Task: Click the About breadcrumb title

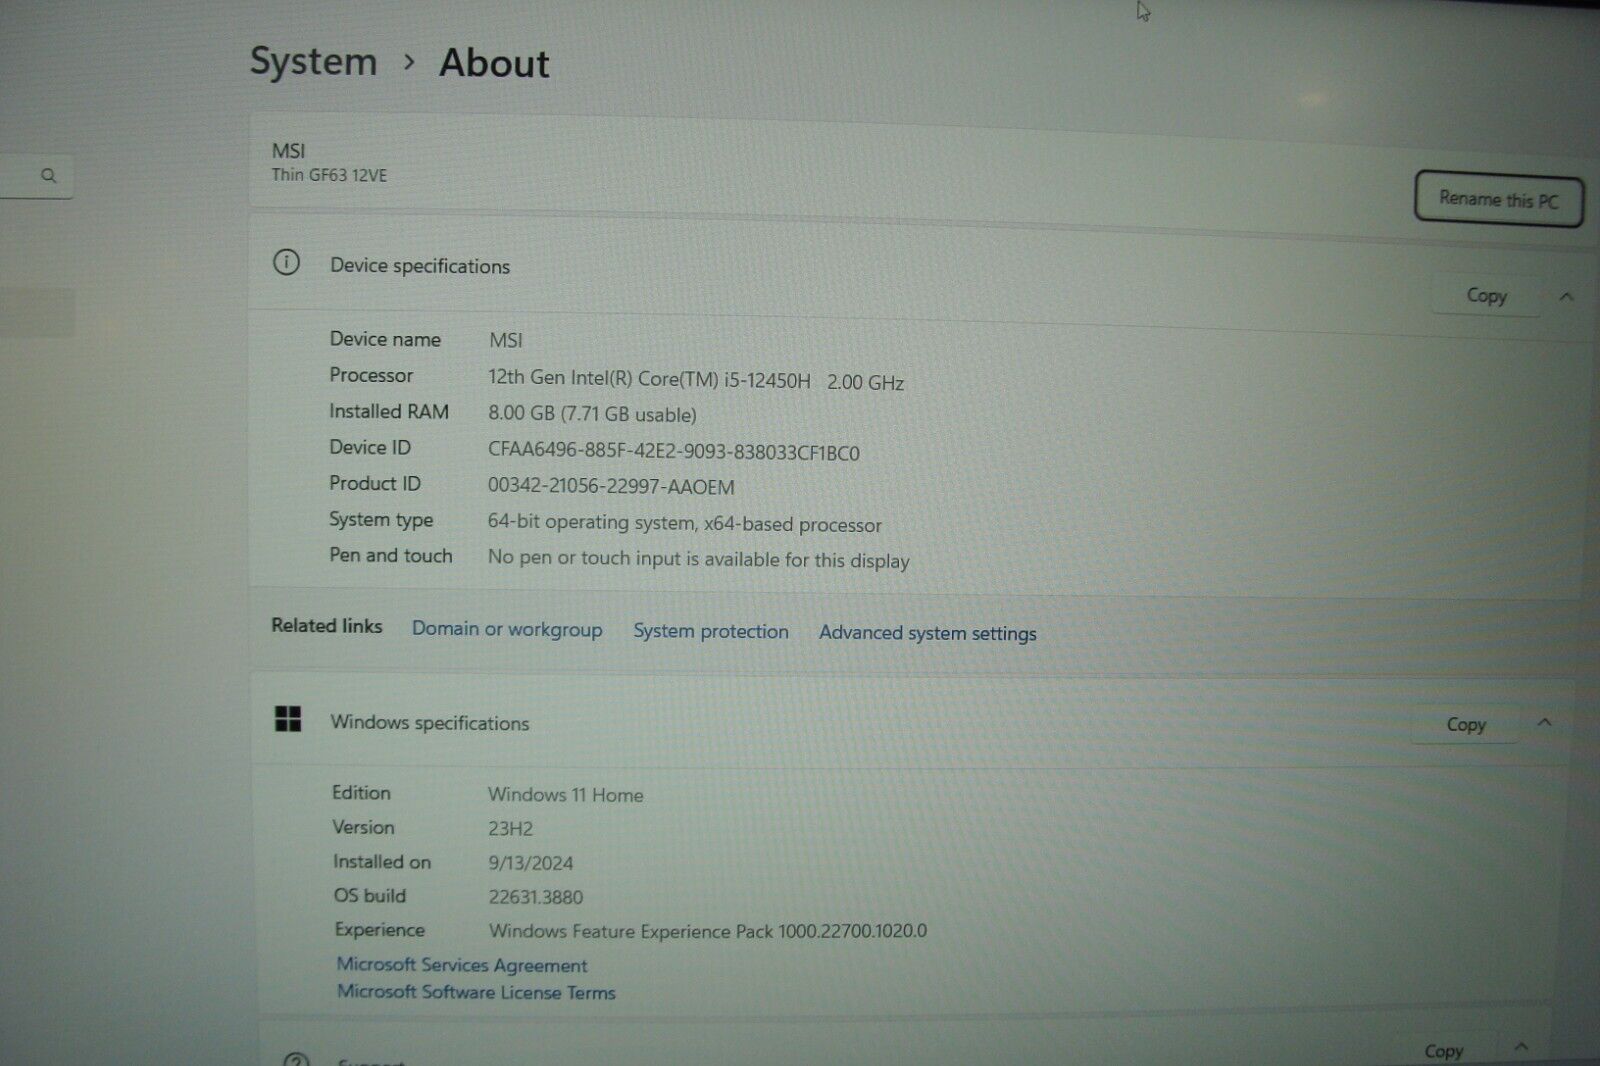Action: (x=494, y=63)
